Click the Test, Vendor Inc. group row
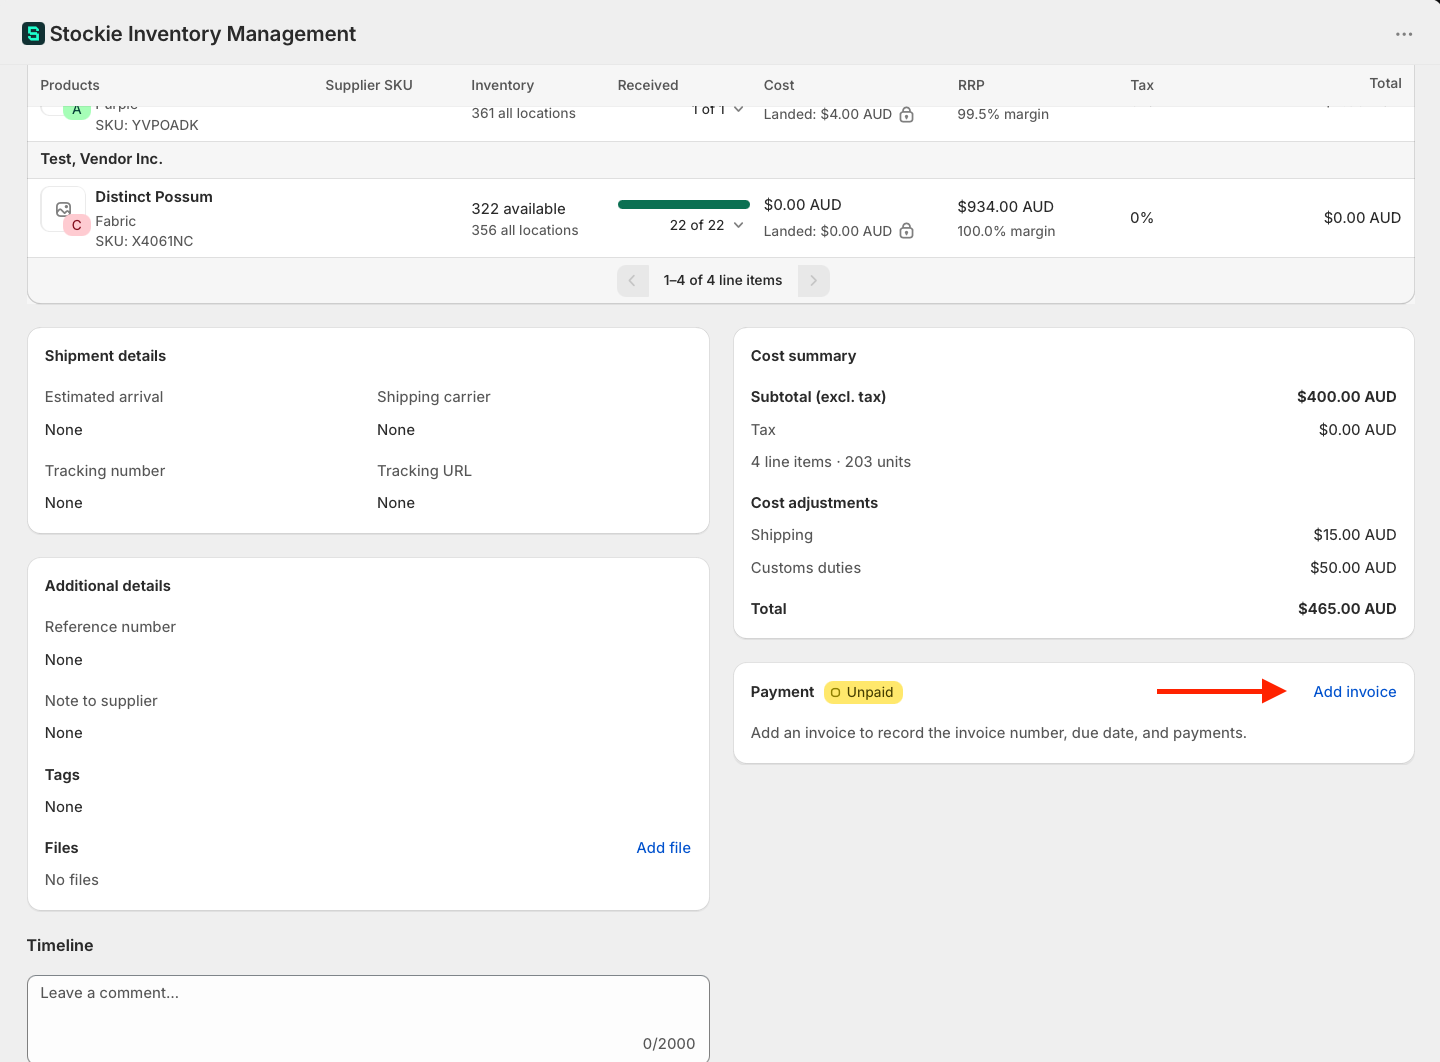The width and height of the screenshot is (1440, 1062). click(721, 160)
